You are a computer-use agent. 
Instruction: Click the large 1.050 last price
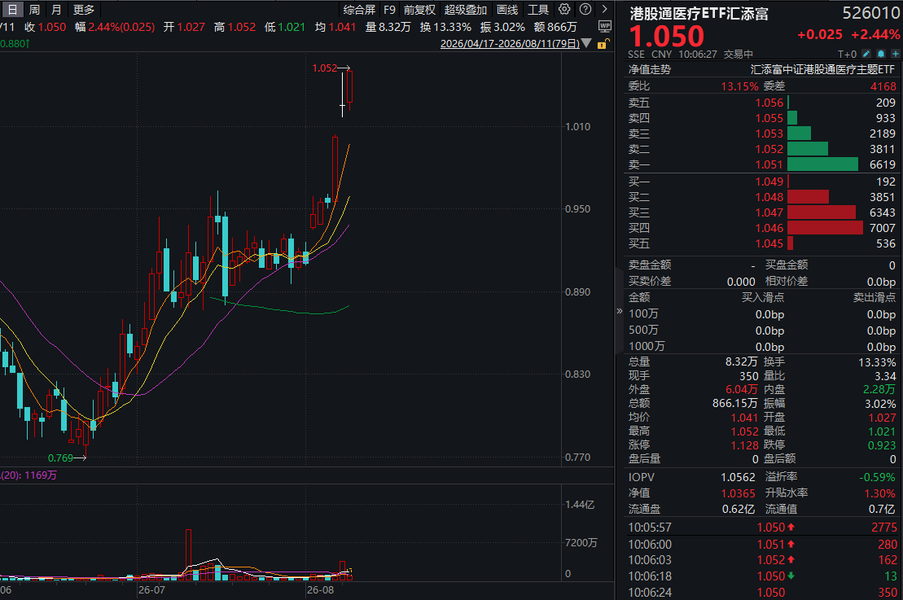(666, 37)
